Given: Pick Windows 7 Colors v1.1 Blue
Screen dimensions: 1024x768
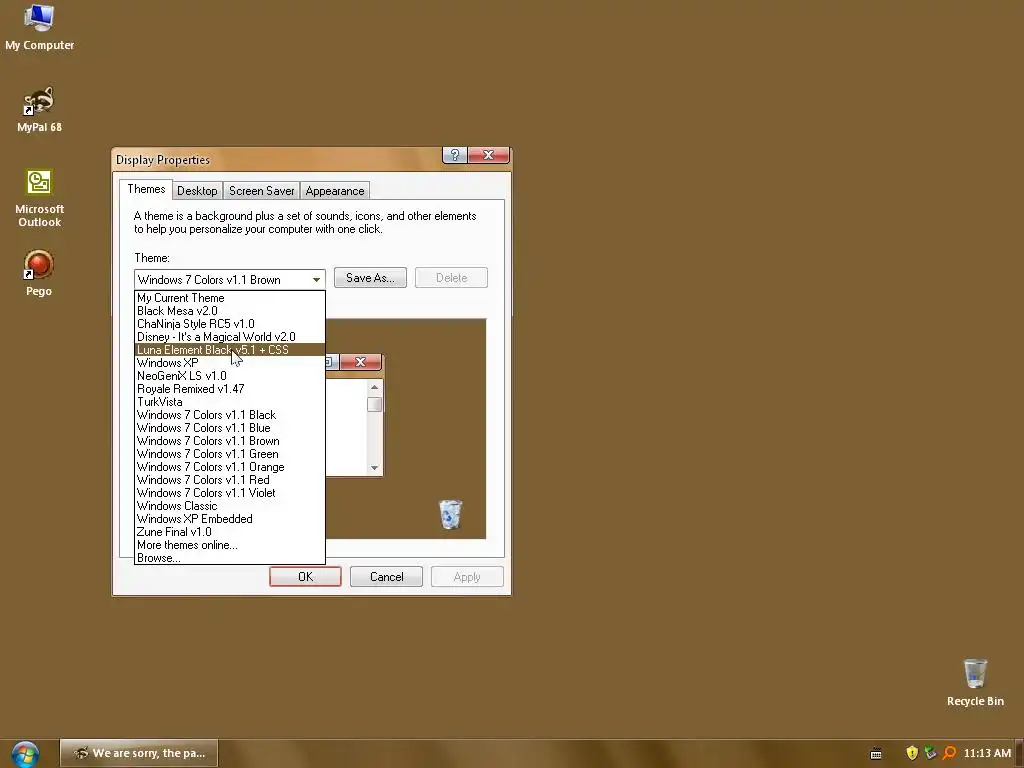Looking at the screenshot, I should coord(230,428).
